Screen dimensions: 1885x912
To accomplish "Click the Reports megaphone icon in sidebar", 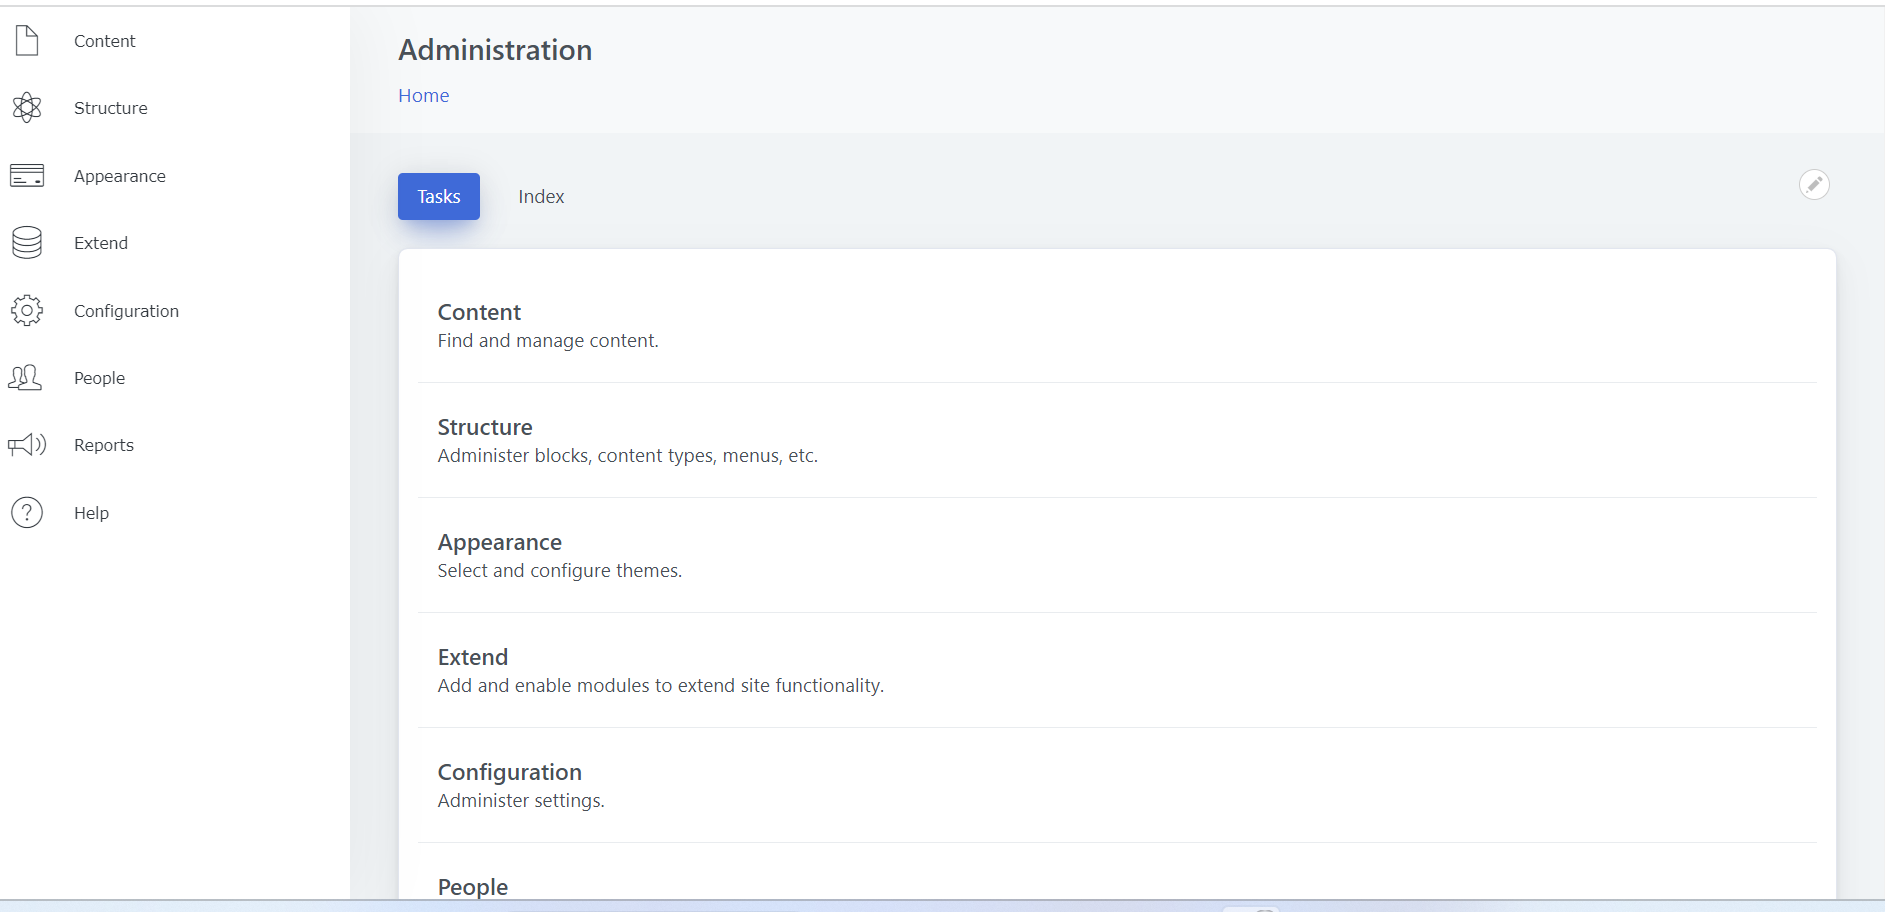I will (27, 444).
